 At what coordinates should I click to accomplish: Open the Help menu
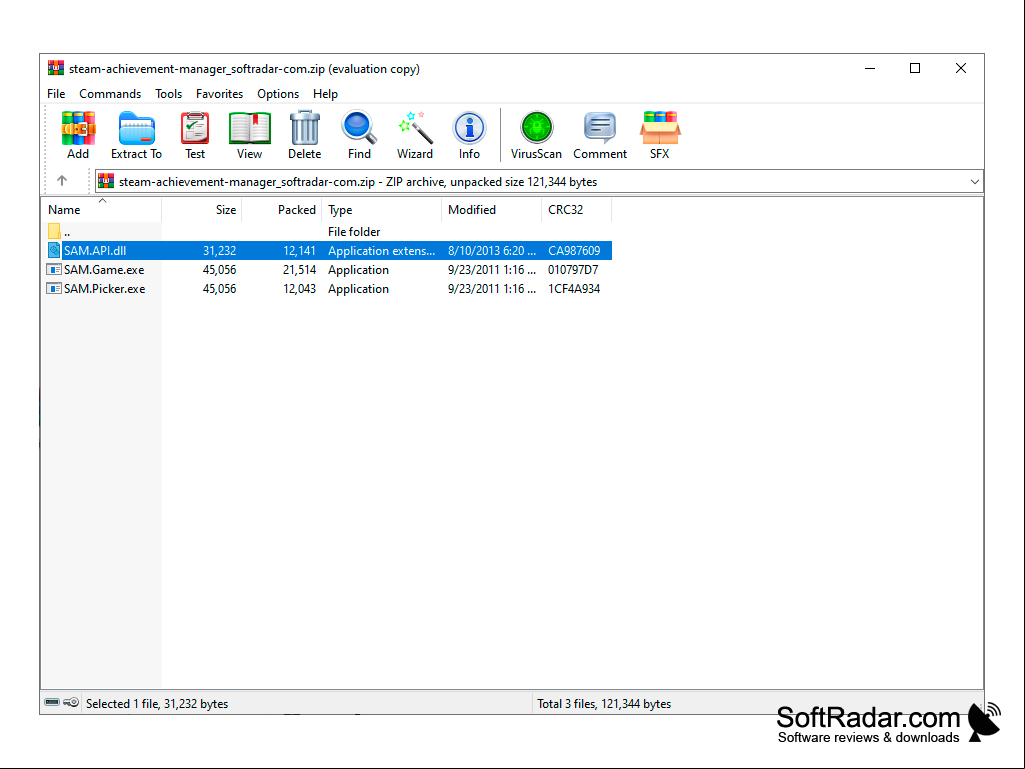pyautogui.click(x=326, y=94)
